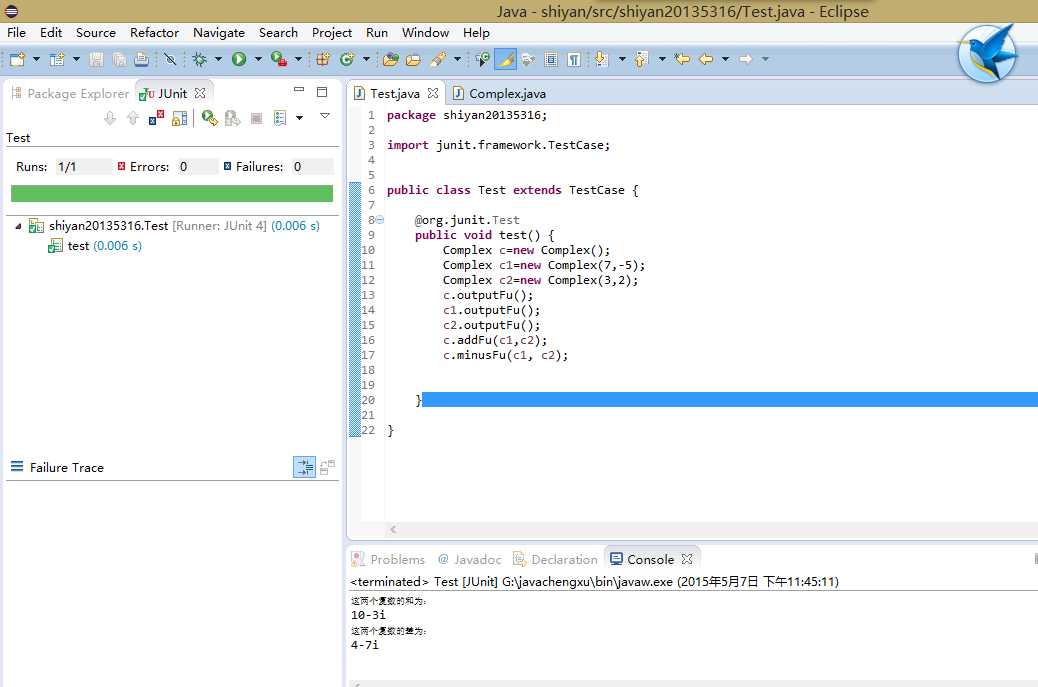This screenshot has width=1038, height=687.
Task: Select the Problems tab
Action: [396, 559]
